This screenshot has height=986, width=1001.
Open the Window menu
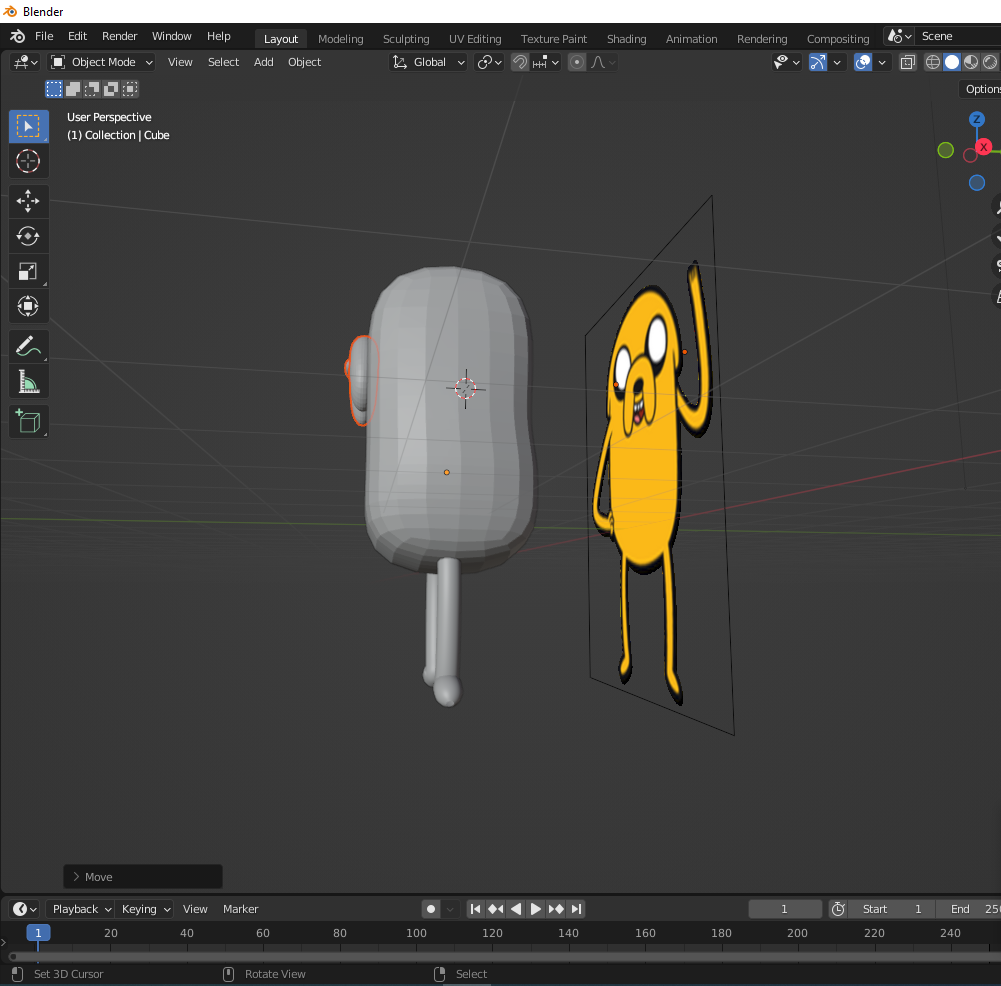coord(172,36)
